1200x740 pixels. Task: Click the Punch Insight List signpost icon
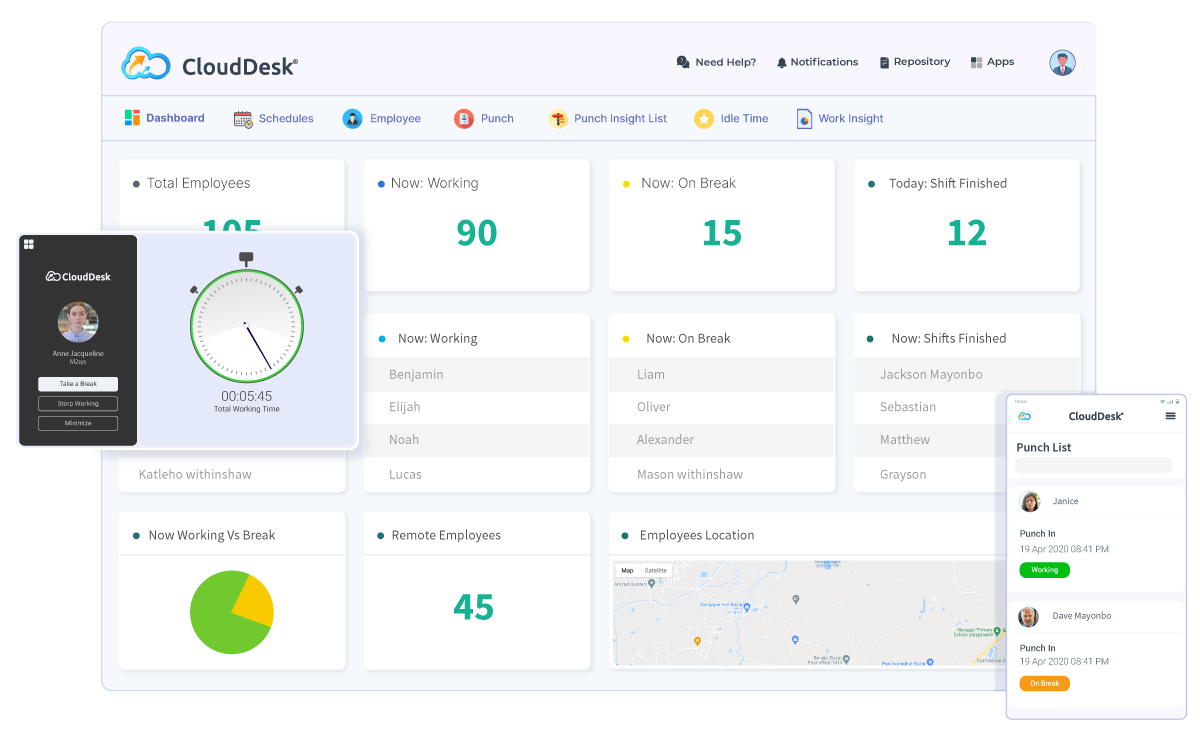tap(558, 119)
